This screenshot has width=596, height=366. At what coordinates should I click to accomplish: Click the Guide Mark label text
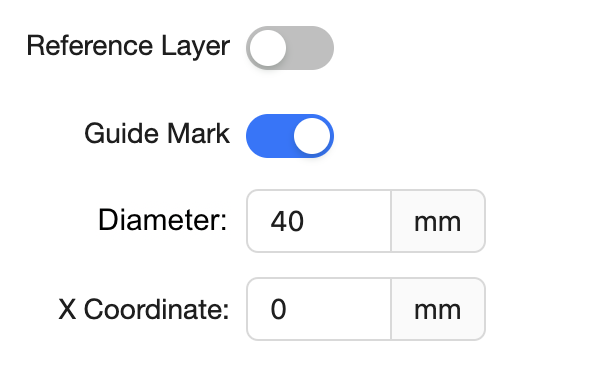tap(157, 133)
